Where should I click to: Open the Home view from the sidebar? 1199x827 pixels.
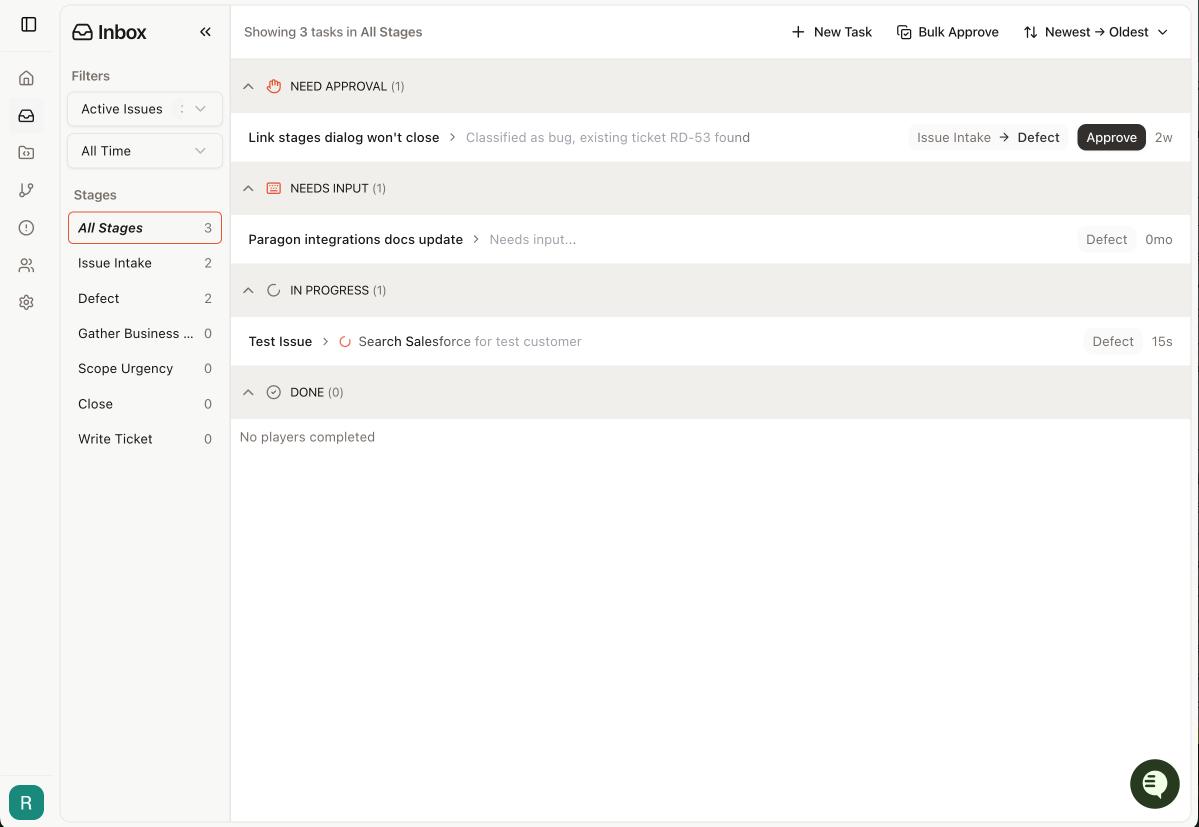coord(26,77)
